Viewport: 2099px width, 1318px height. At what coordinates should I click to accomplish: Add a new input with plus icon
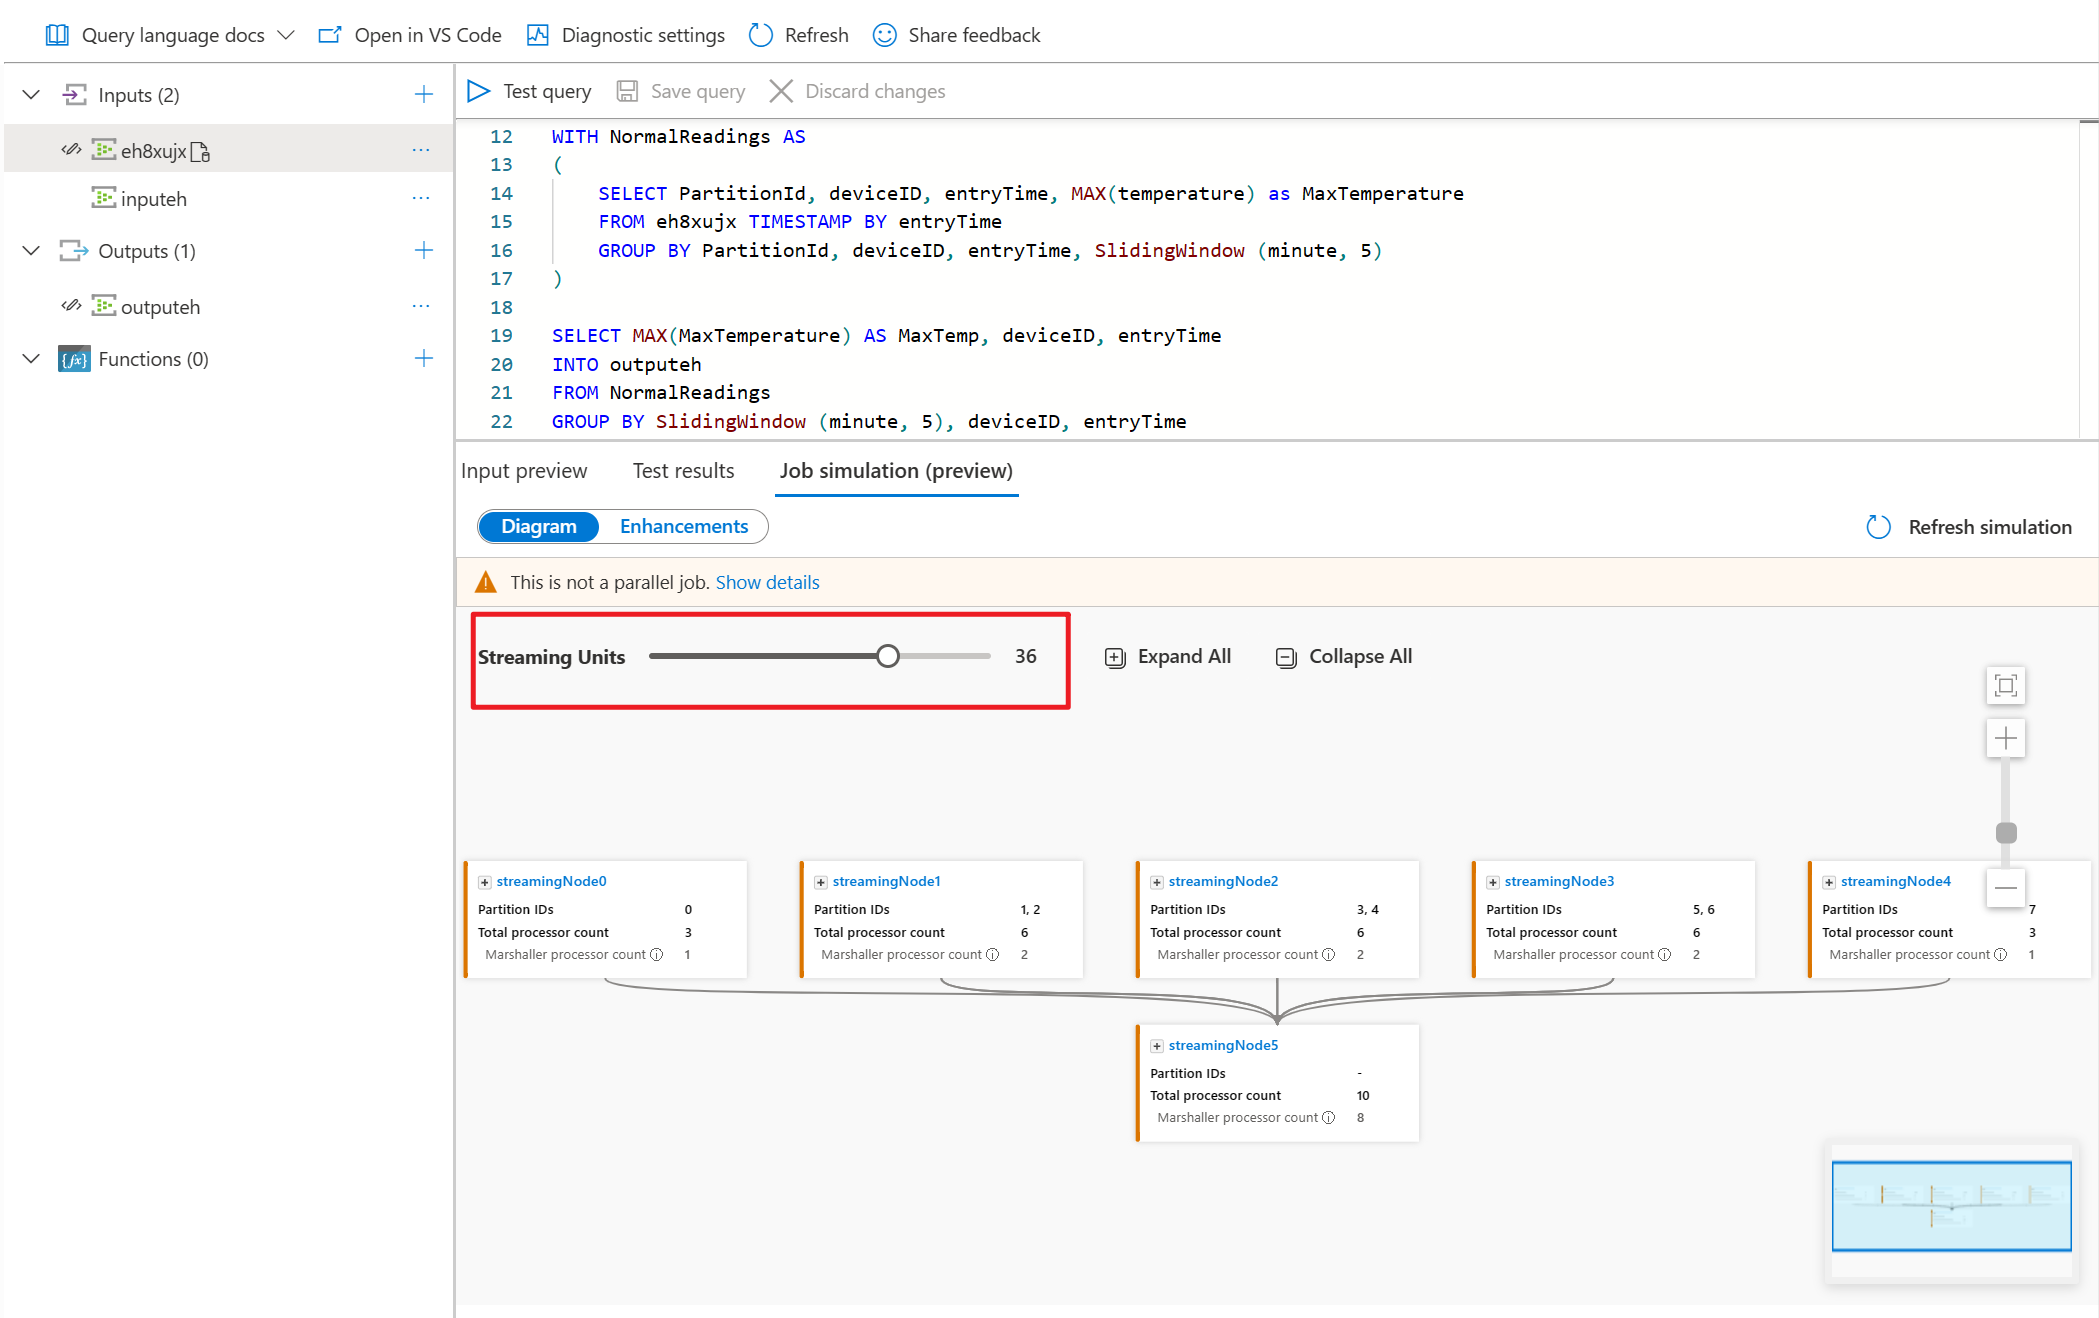[423, 95]
